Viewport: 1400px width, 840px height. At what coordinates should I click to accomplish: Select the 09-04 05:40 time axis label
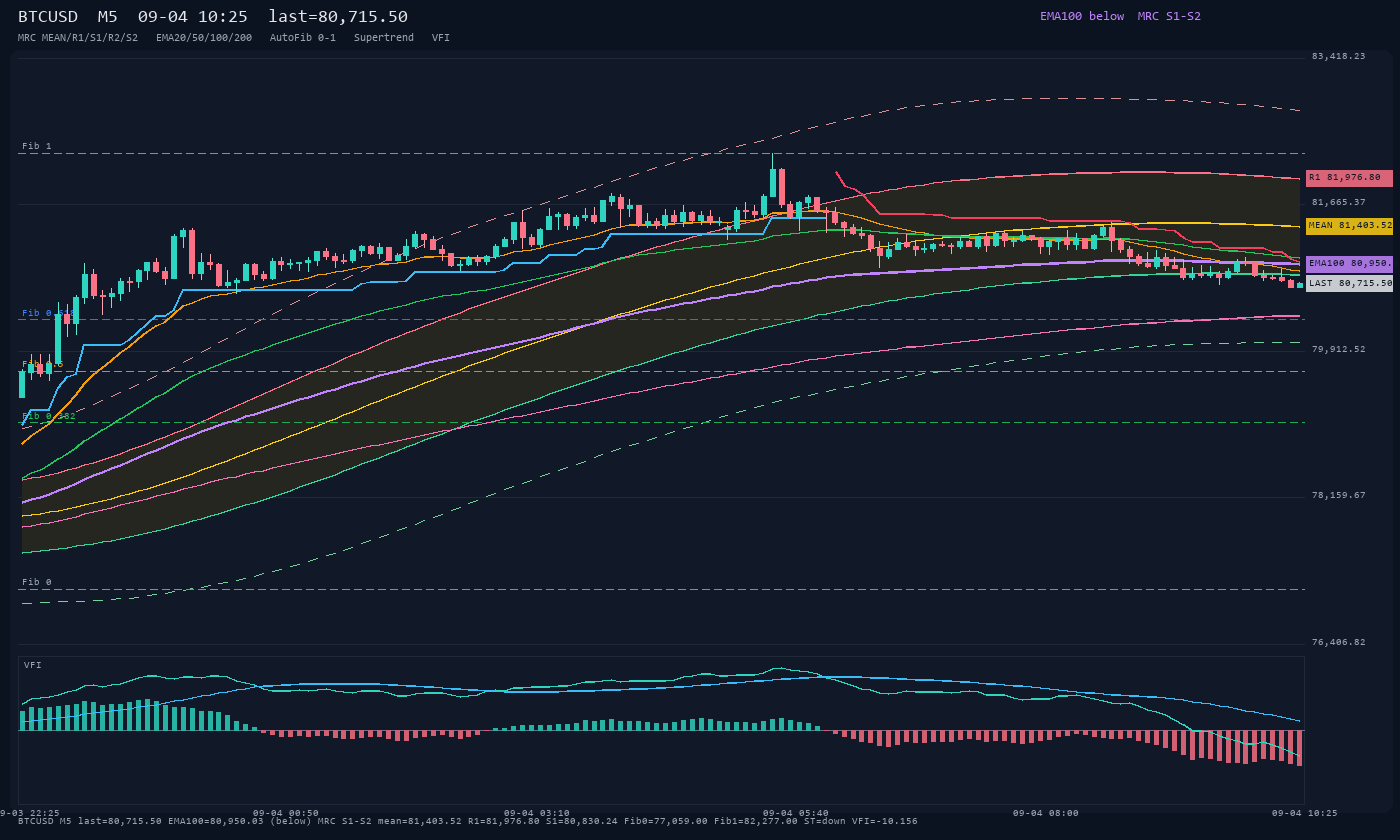pos(795,813)
